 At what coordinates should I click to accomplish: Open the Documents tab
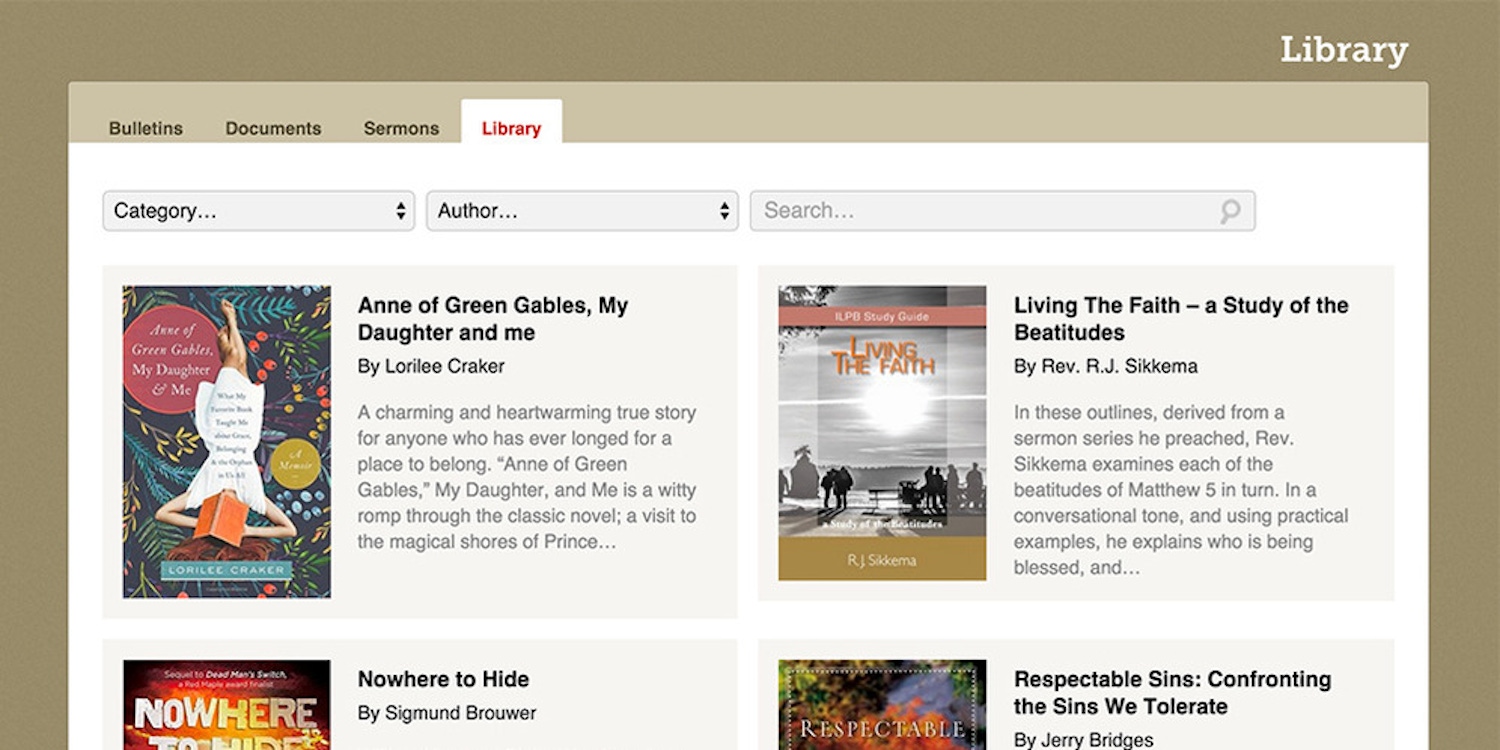pos(273,128)
